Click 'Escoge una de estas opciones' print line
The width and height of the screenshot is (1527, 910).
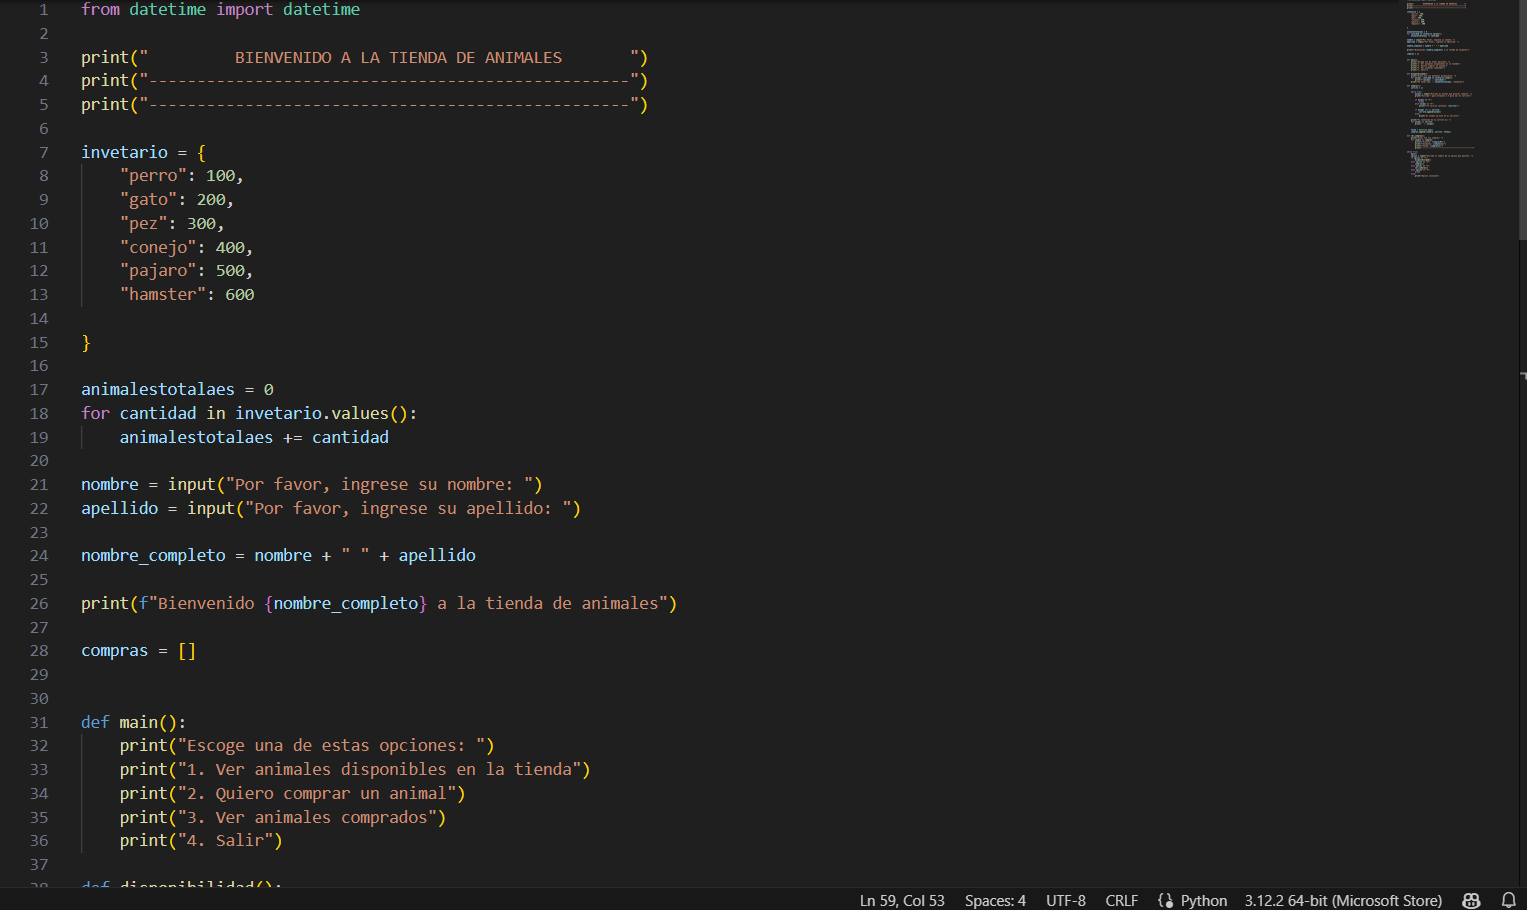pyautogui.click(x=307, y=746)
